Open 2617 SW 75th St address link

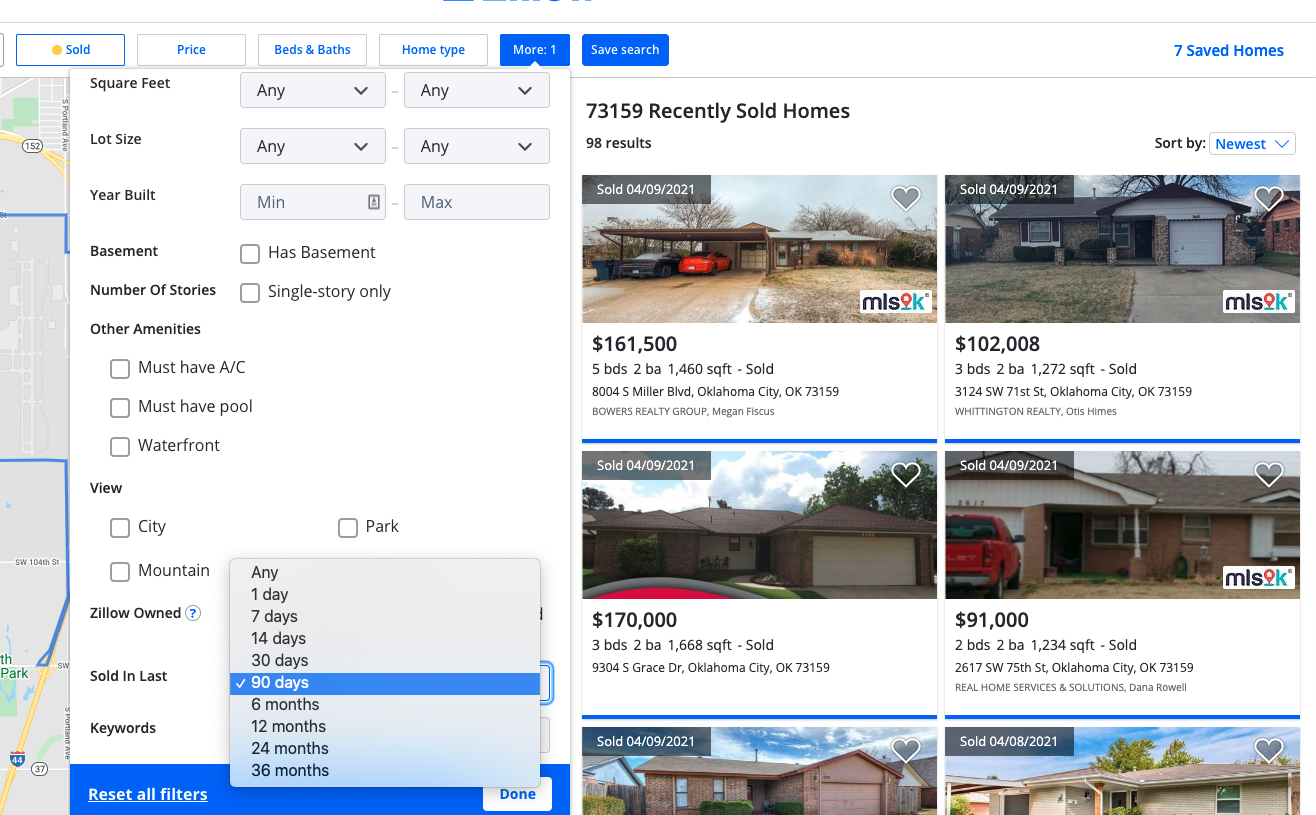1074,668
